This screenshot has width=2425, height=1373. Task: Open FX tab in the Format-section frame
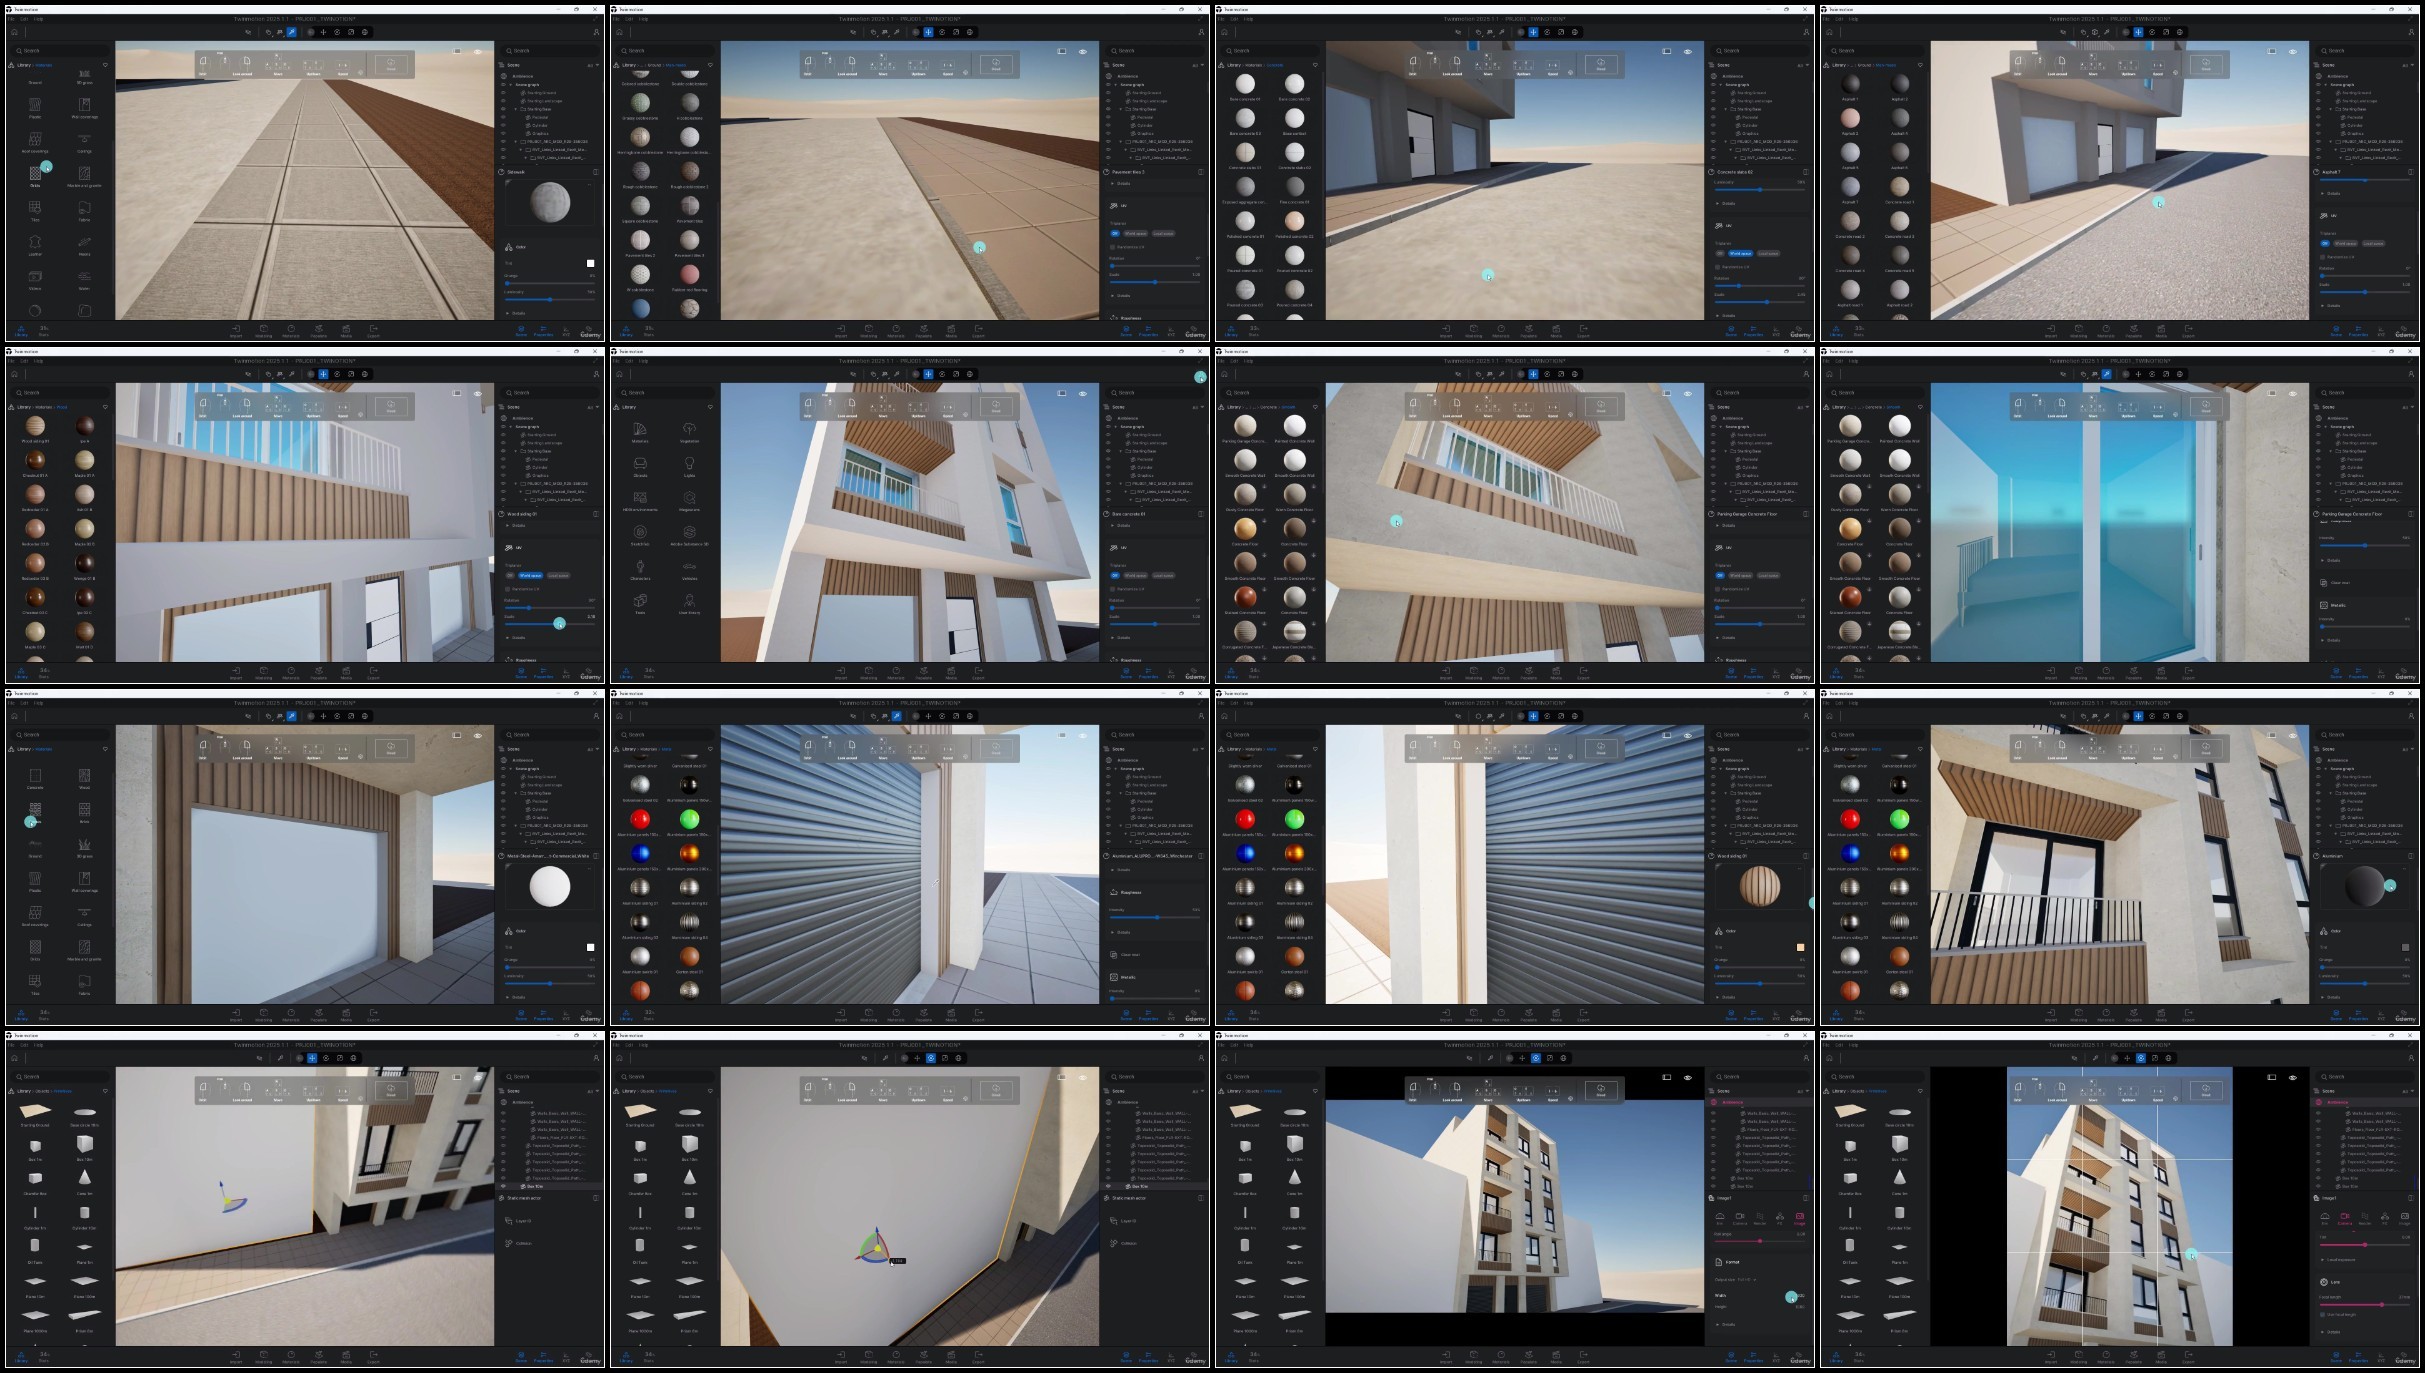pyautogui.click(x=1780, y=1218)
